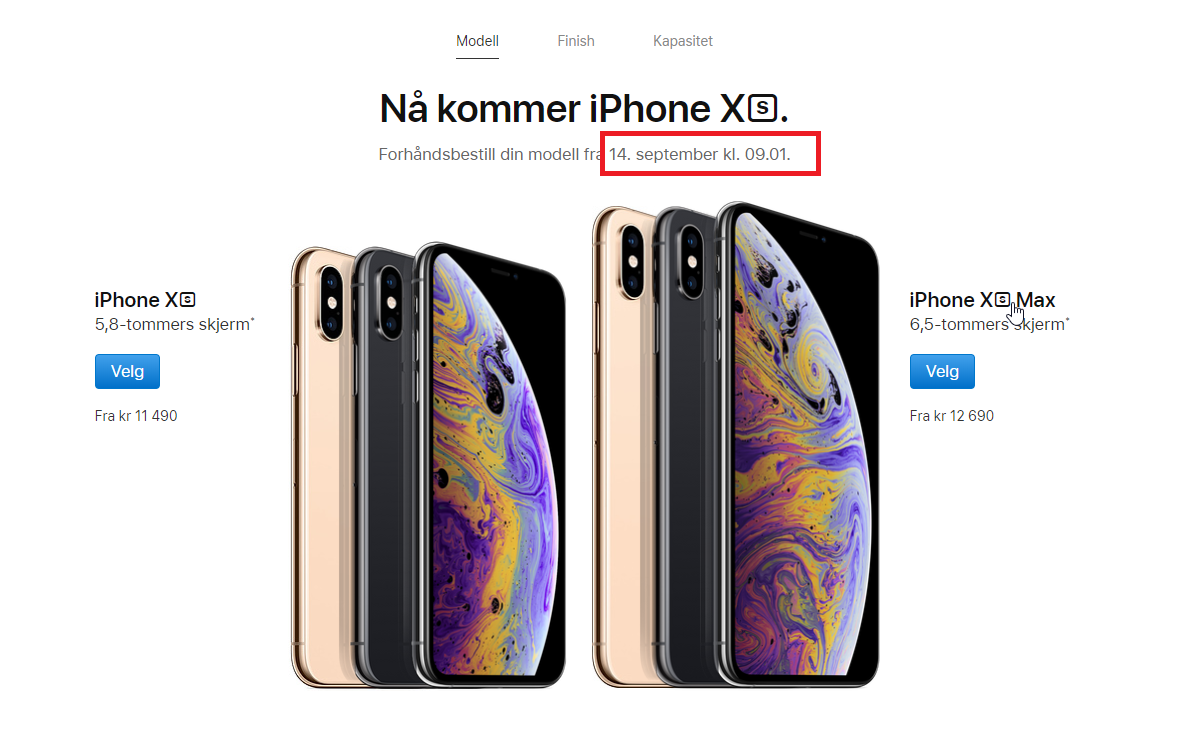Click S badge in iPhone XS Max label
The image size is (1202, 737).
point(1002,299)
